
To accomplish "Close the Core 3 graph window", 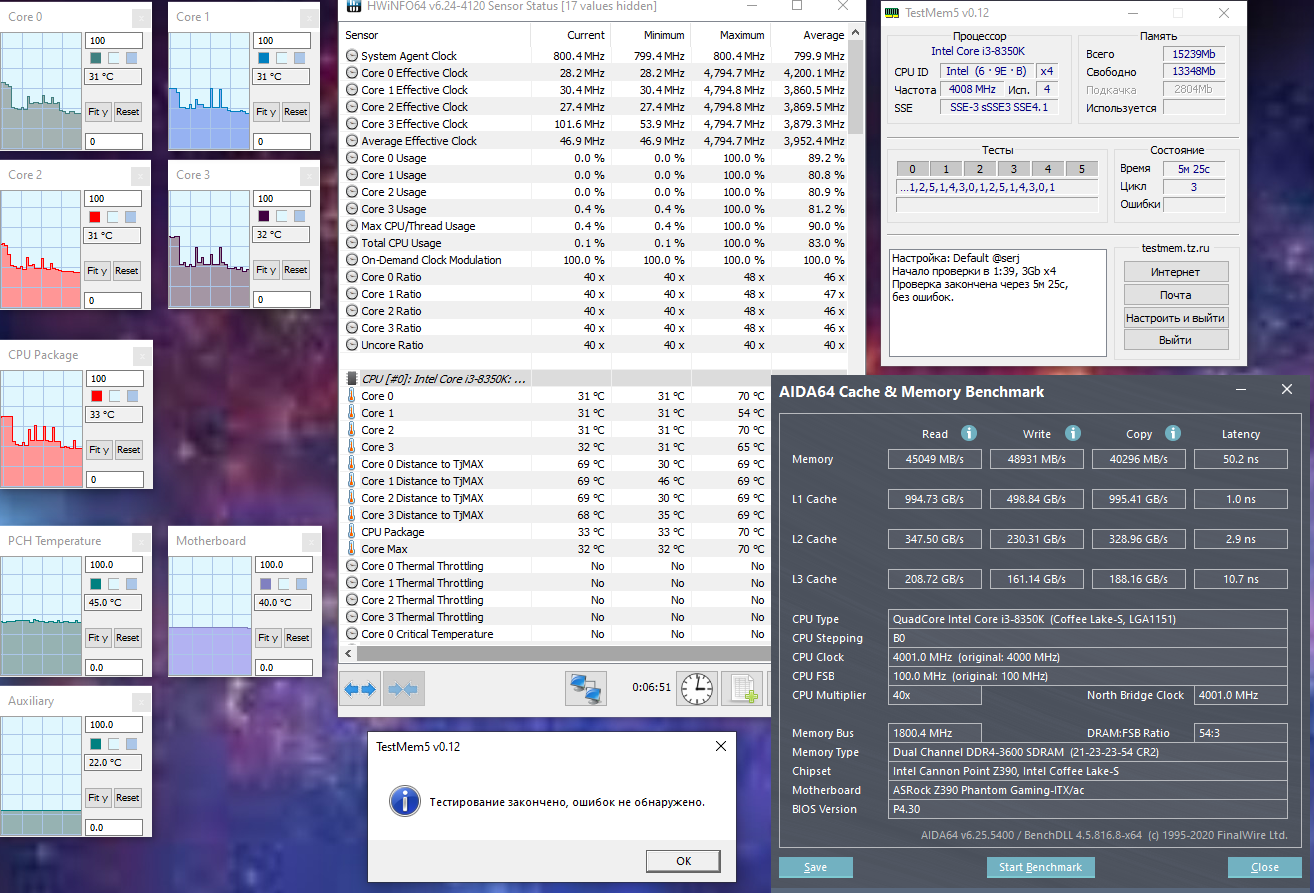I will [310, 175].
